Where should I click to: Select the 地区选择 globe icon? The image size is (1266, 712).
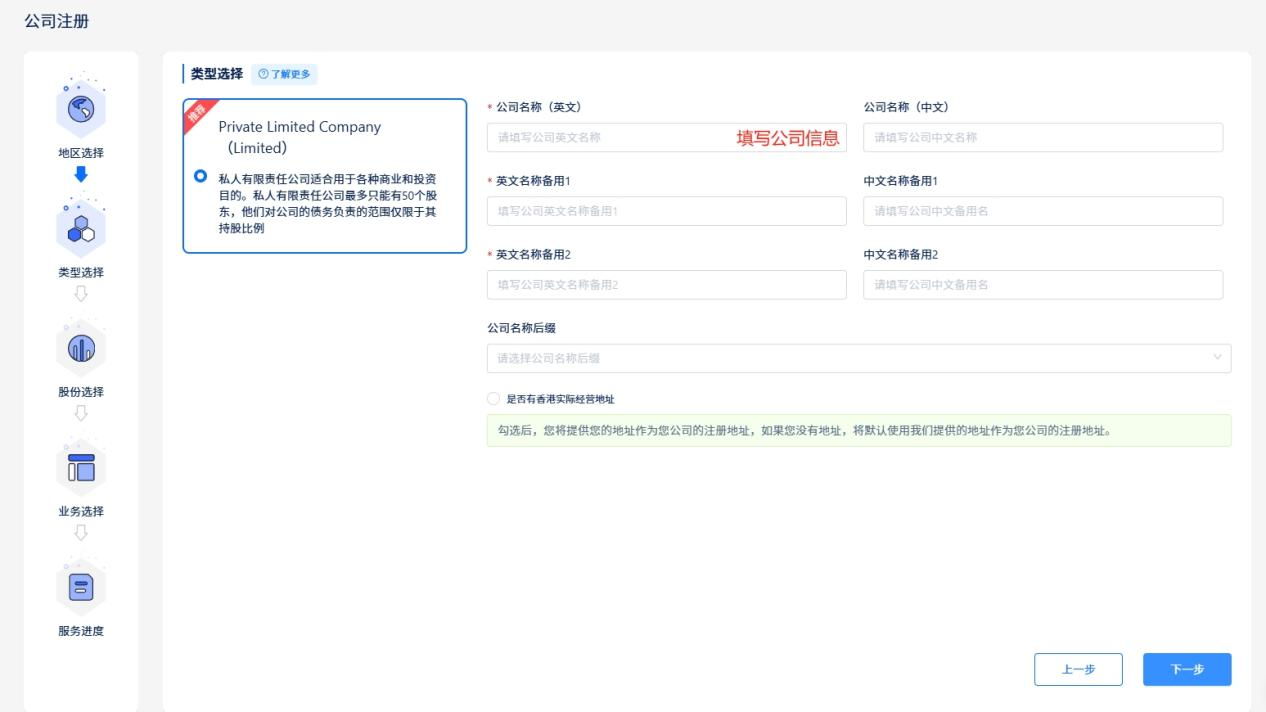tap(82, 110)
